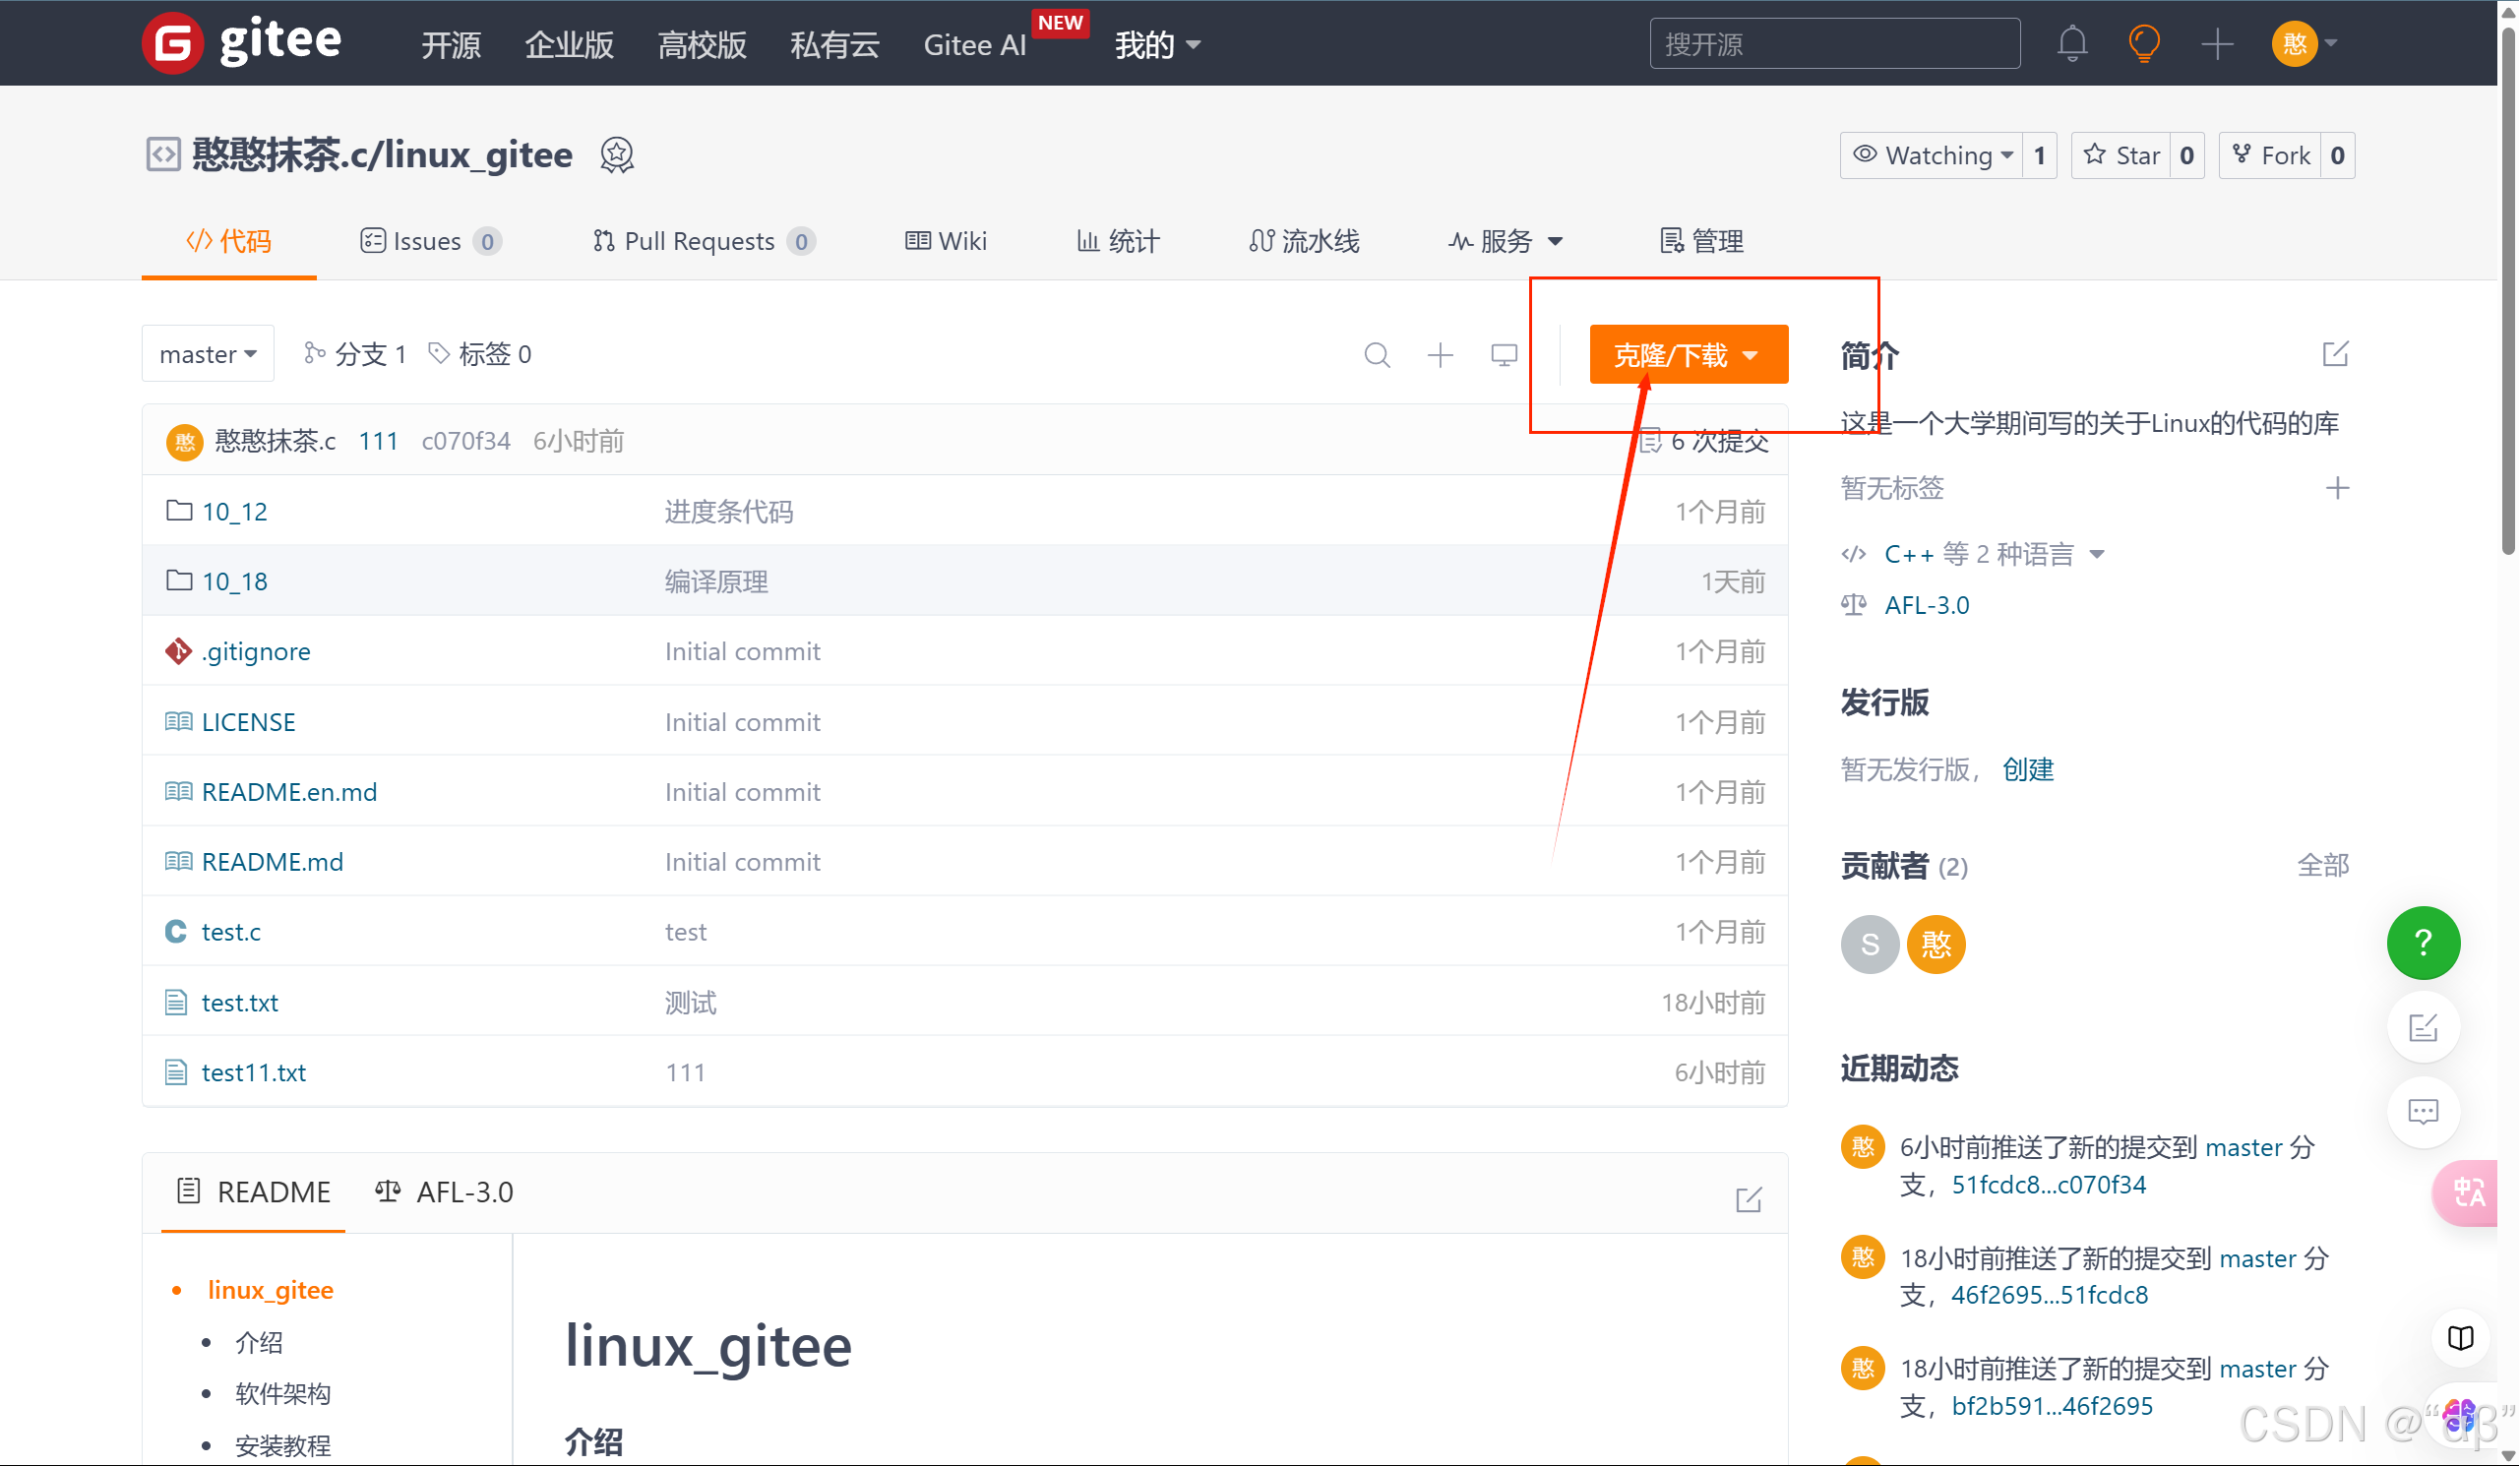Switch to the 管理 tab
The width and height of the screenshot is (2520, 1466).
click(x=1701, y=241)
